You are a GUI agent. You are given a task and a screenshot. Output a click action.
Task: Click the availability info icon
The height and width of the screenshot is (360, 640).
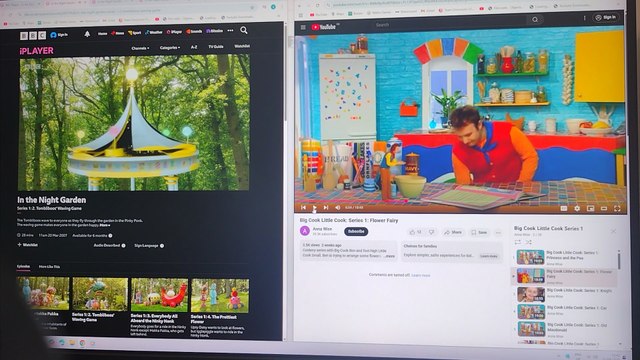pos(110,236)
